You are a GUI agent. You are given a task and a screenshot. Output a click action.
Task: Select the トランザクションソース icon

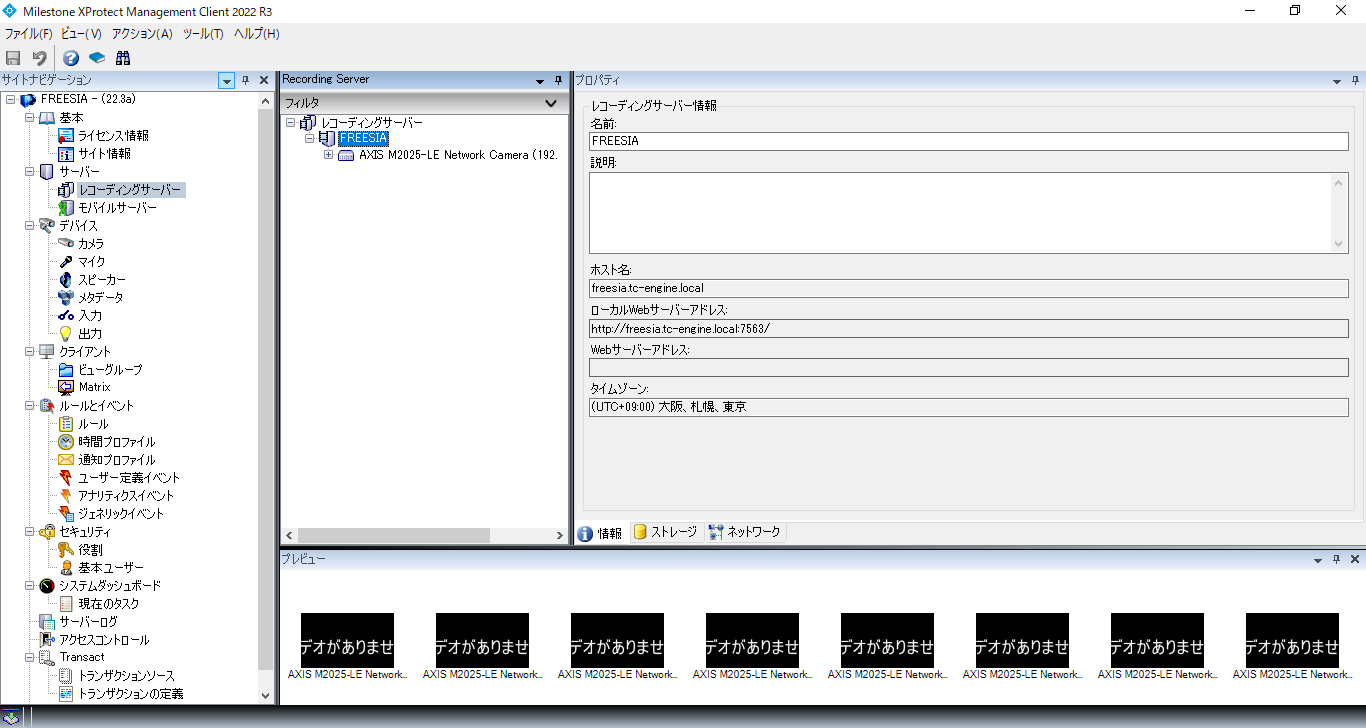click(x=66, y=676)
